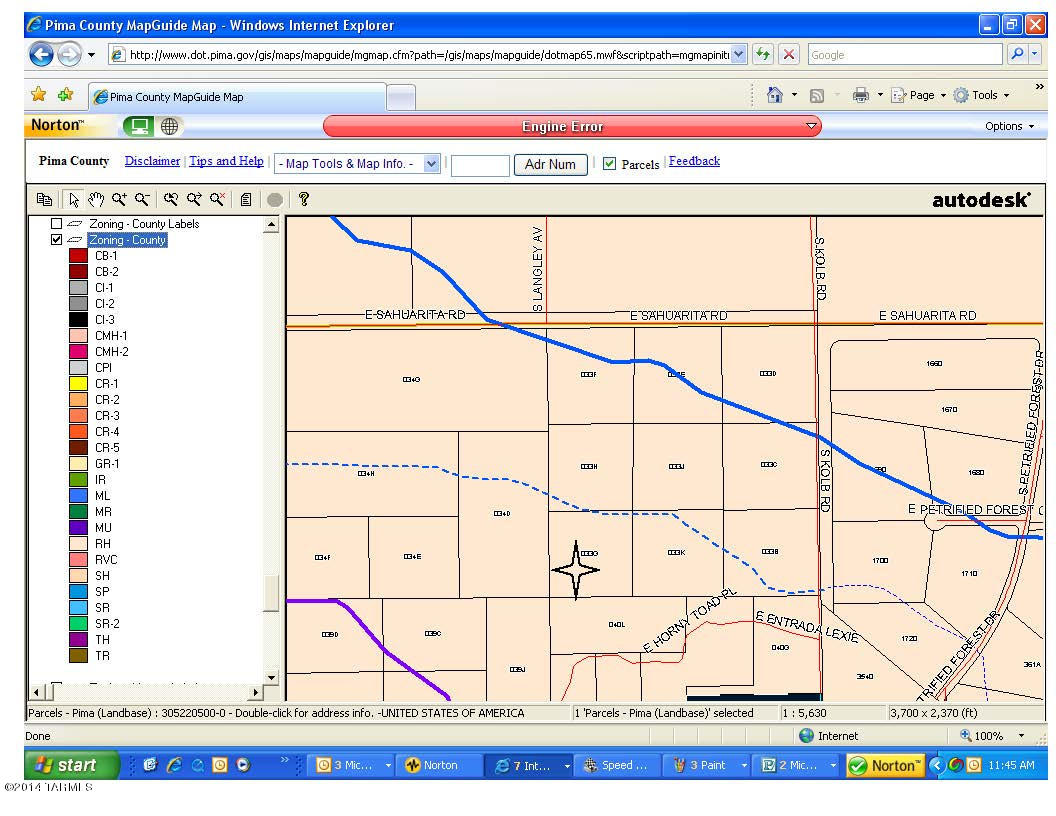The image size is (1056, 816).
Task: Click the Windows start button
Action: (x=71, y=765)
